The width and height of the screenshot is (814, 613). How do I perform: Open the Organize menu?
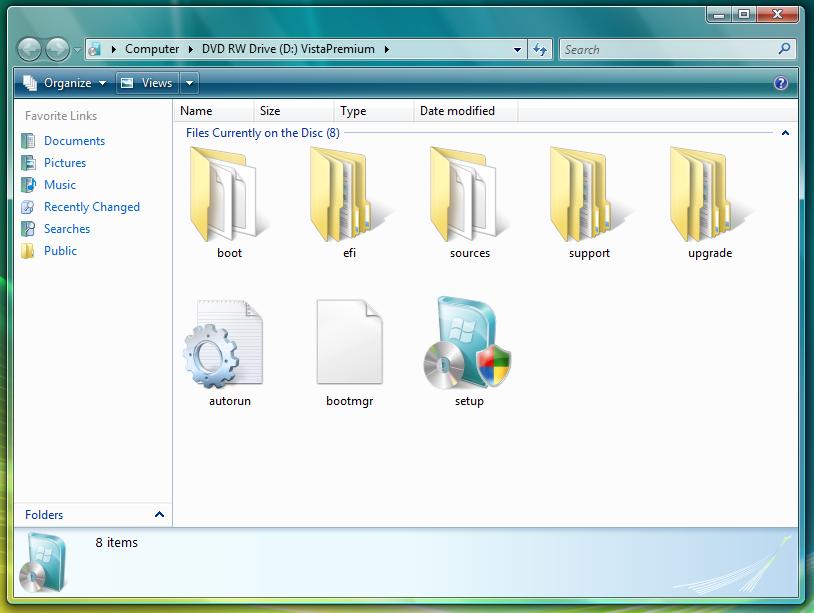coord(65,83)
